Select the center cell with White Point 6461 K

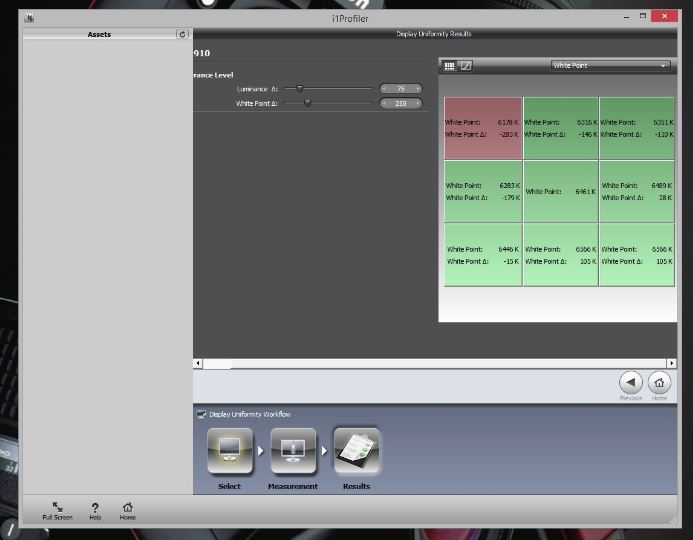[x=560, y=191]
